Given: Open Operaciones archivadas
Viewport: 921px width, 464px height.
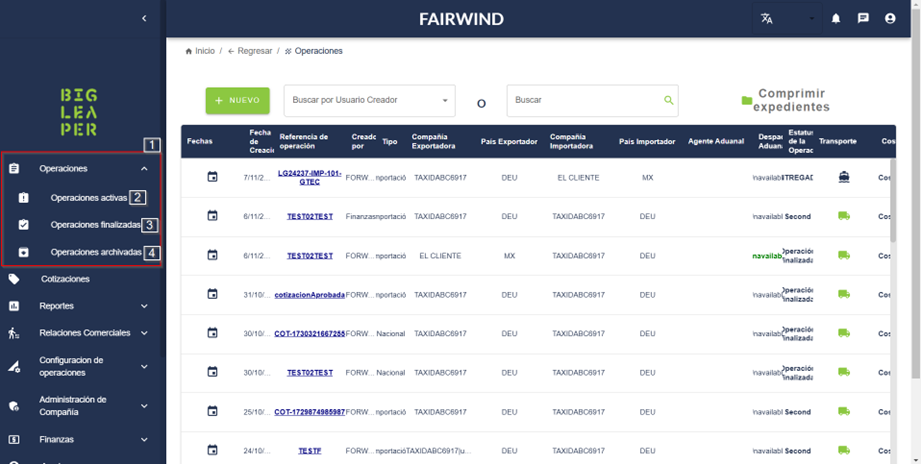Looking at the screenshot, I should (96, 252).
